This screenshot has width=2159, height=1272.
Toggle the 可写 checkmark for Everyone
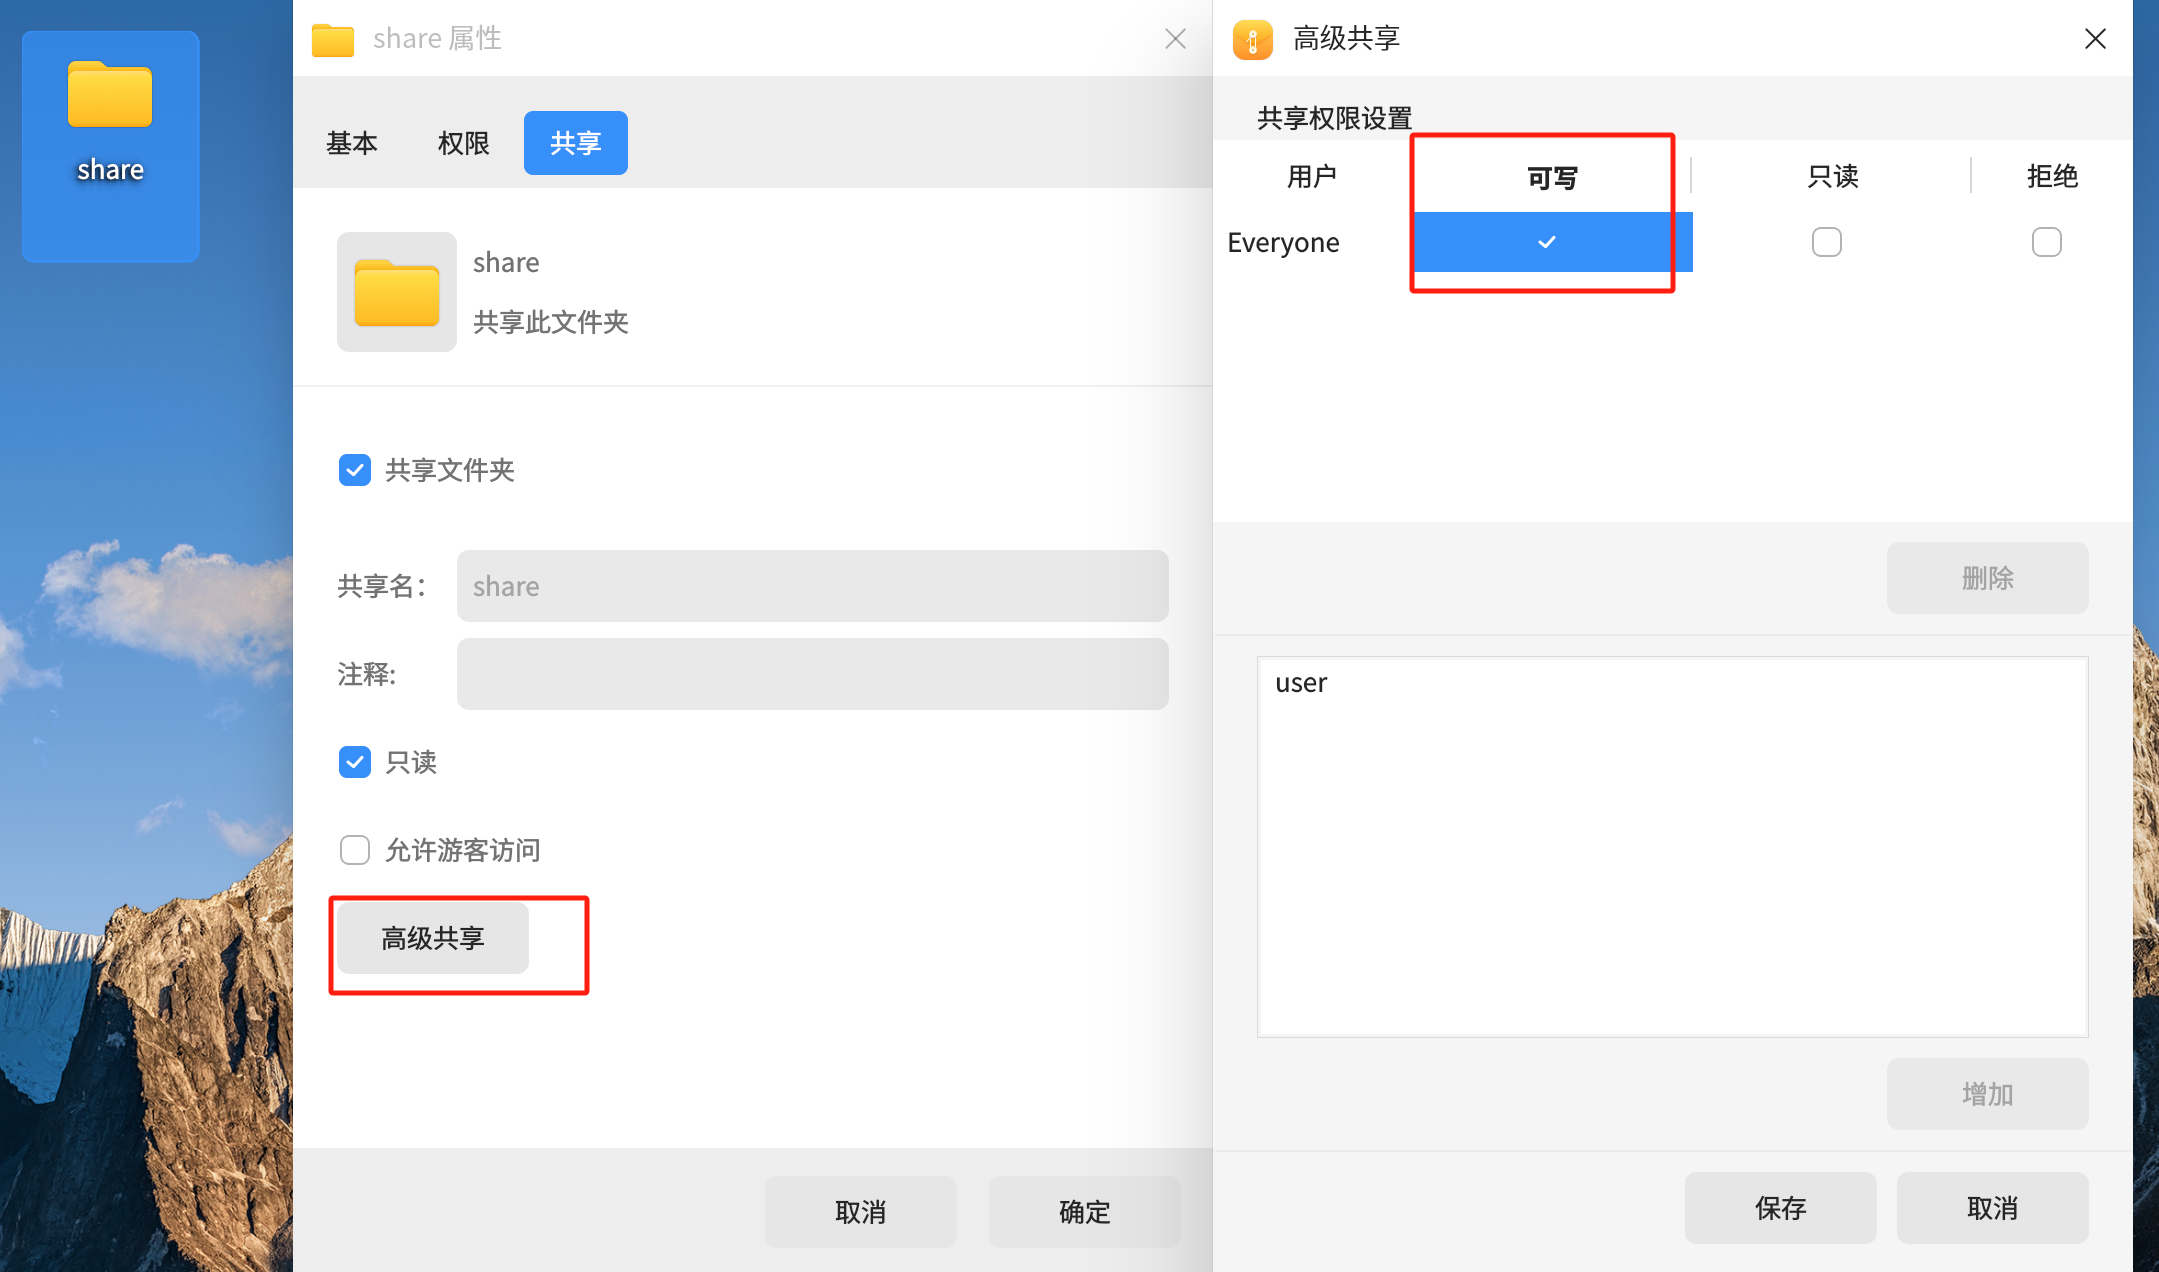[1547, 242]
